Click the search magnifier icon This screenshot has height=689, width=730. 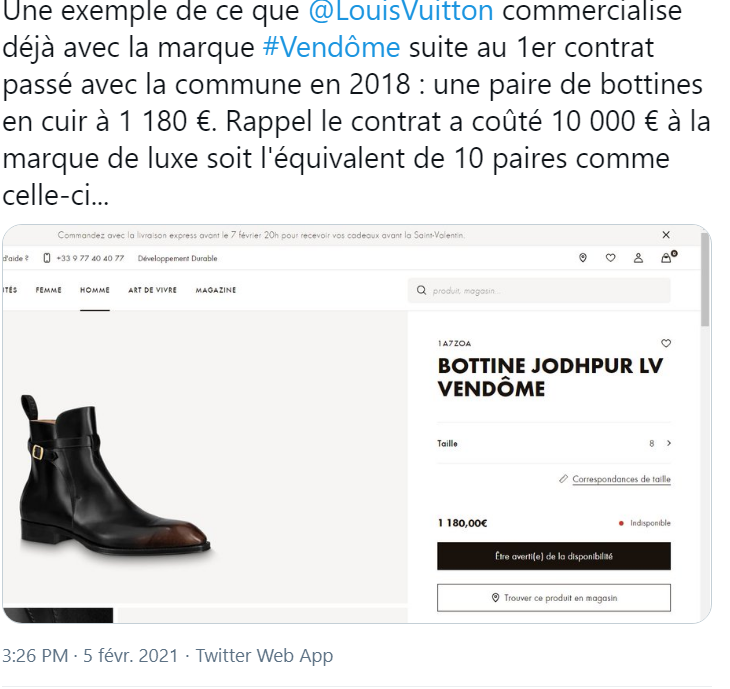[x=421, y=290]
